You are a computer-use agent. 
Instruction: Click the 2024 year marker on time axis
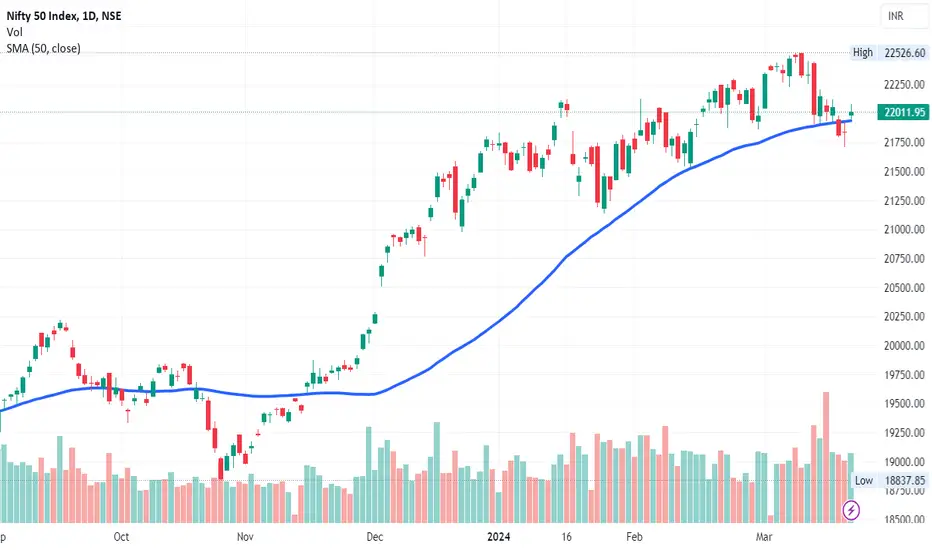[x=499, y=536]
